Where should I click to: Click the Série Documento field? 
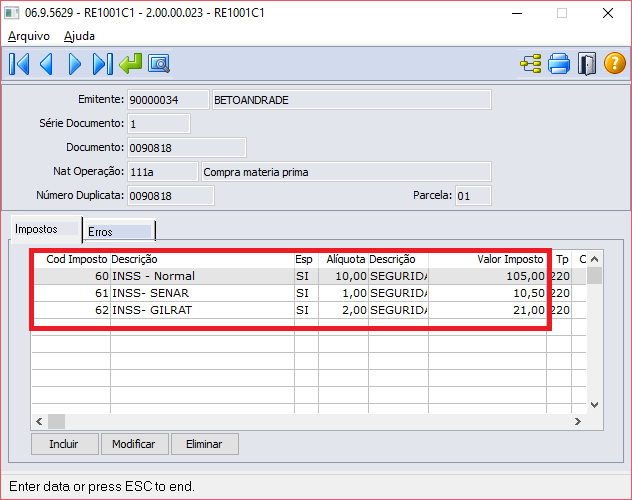[158, 124]
